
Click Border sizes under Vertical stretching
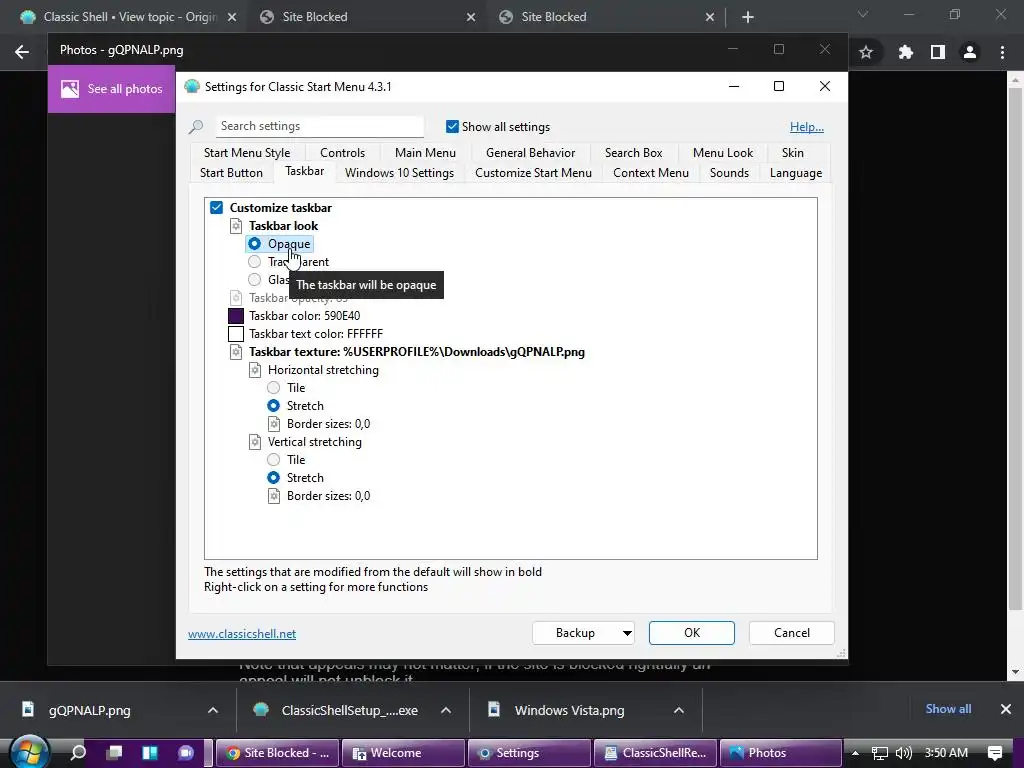coord(328,496)
